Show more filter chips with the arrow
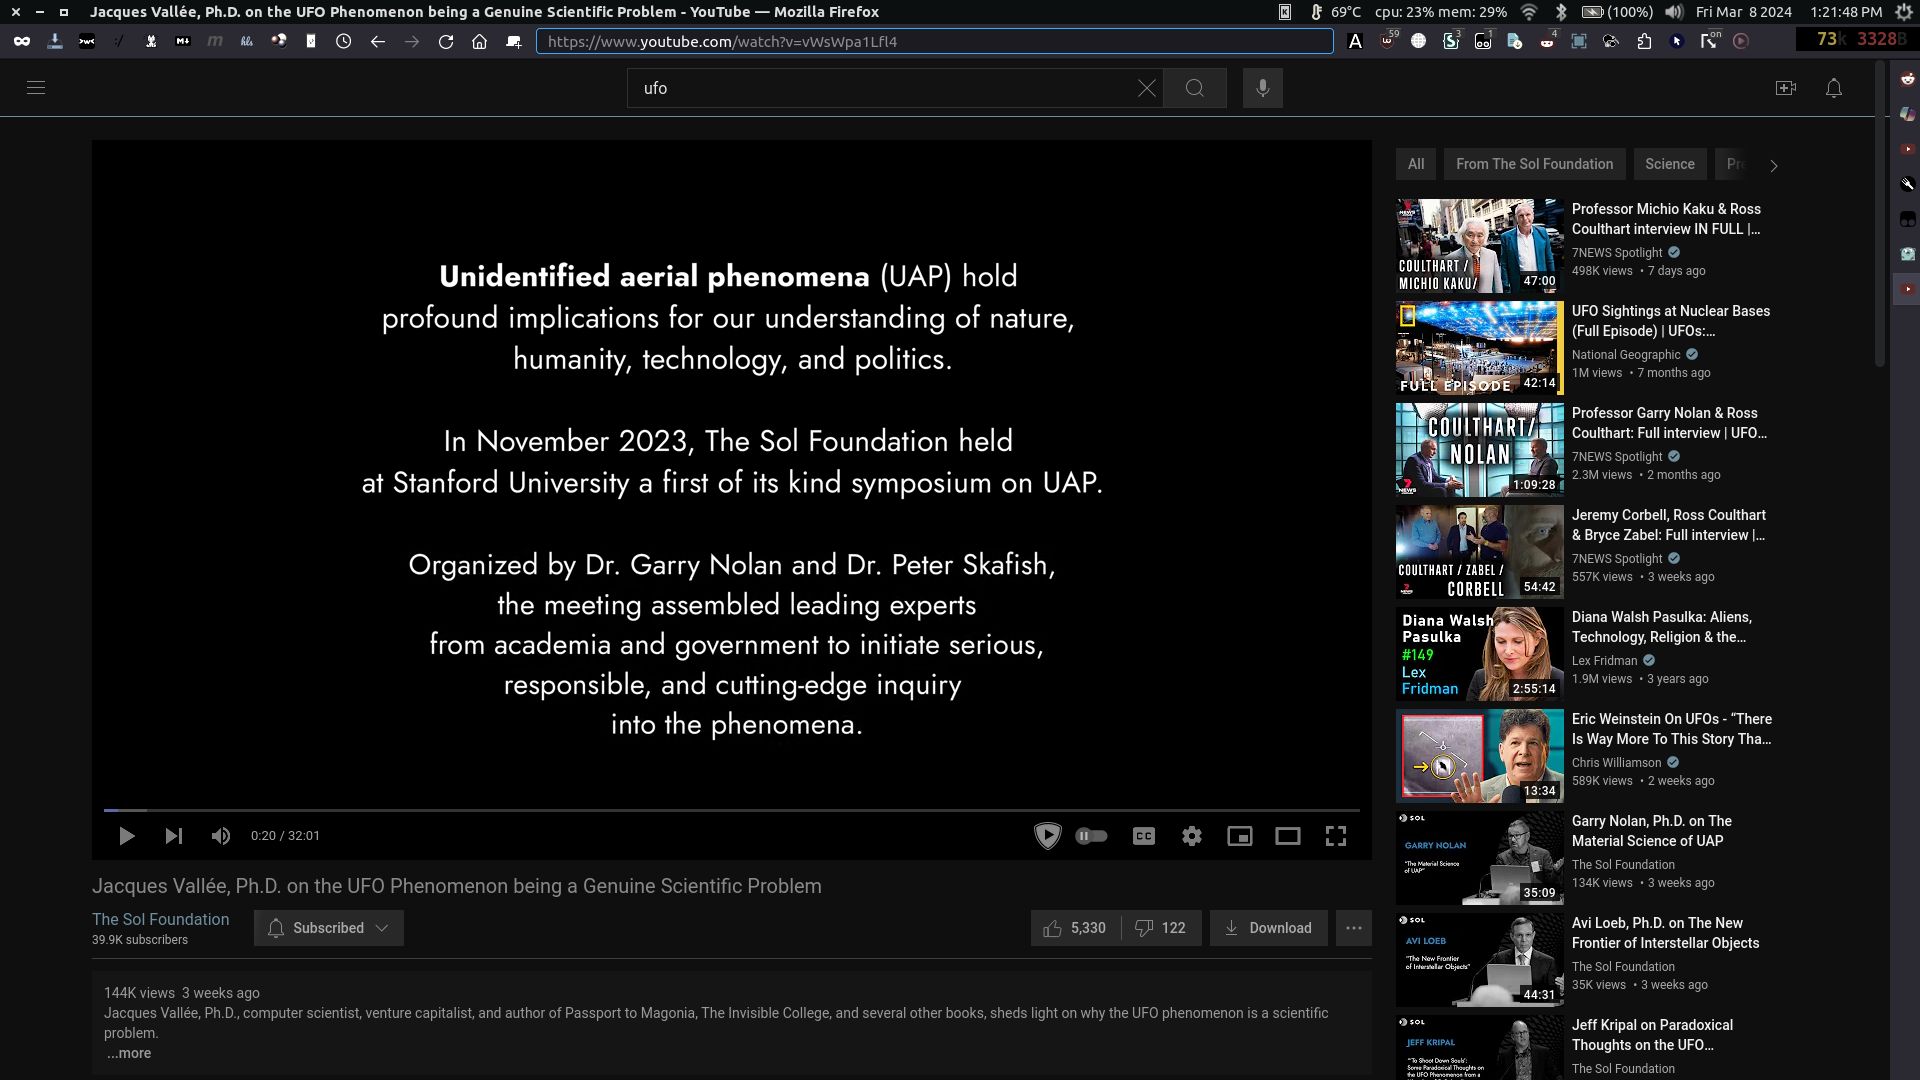This screenshot has height=1080, width=1920. (x=1774, y=166)
